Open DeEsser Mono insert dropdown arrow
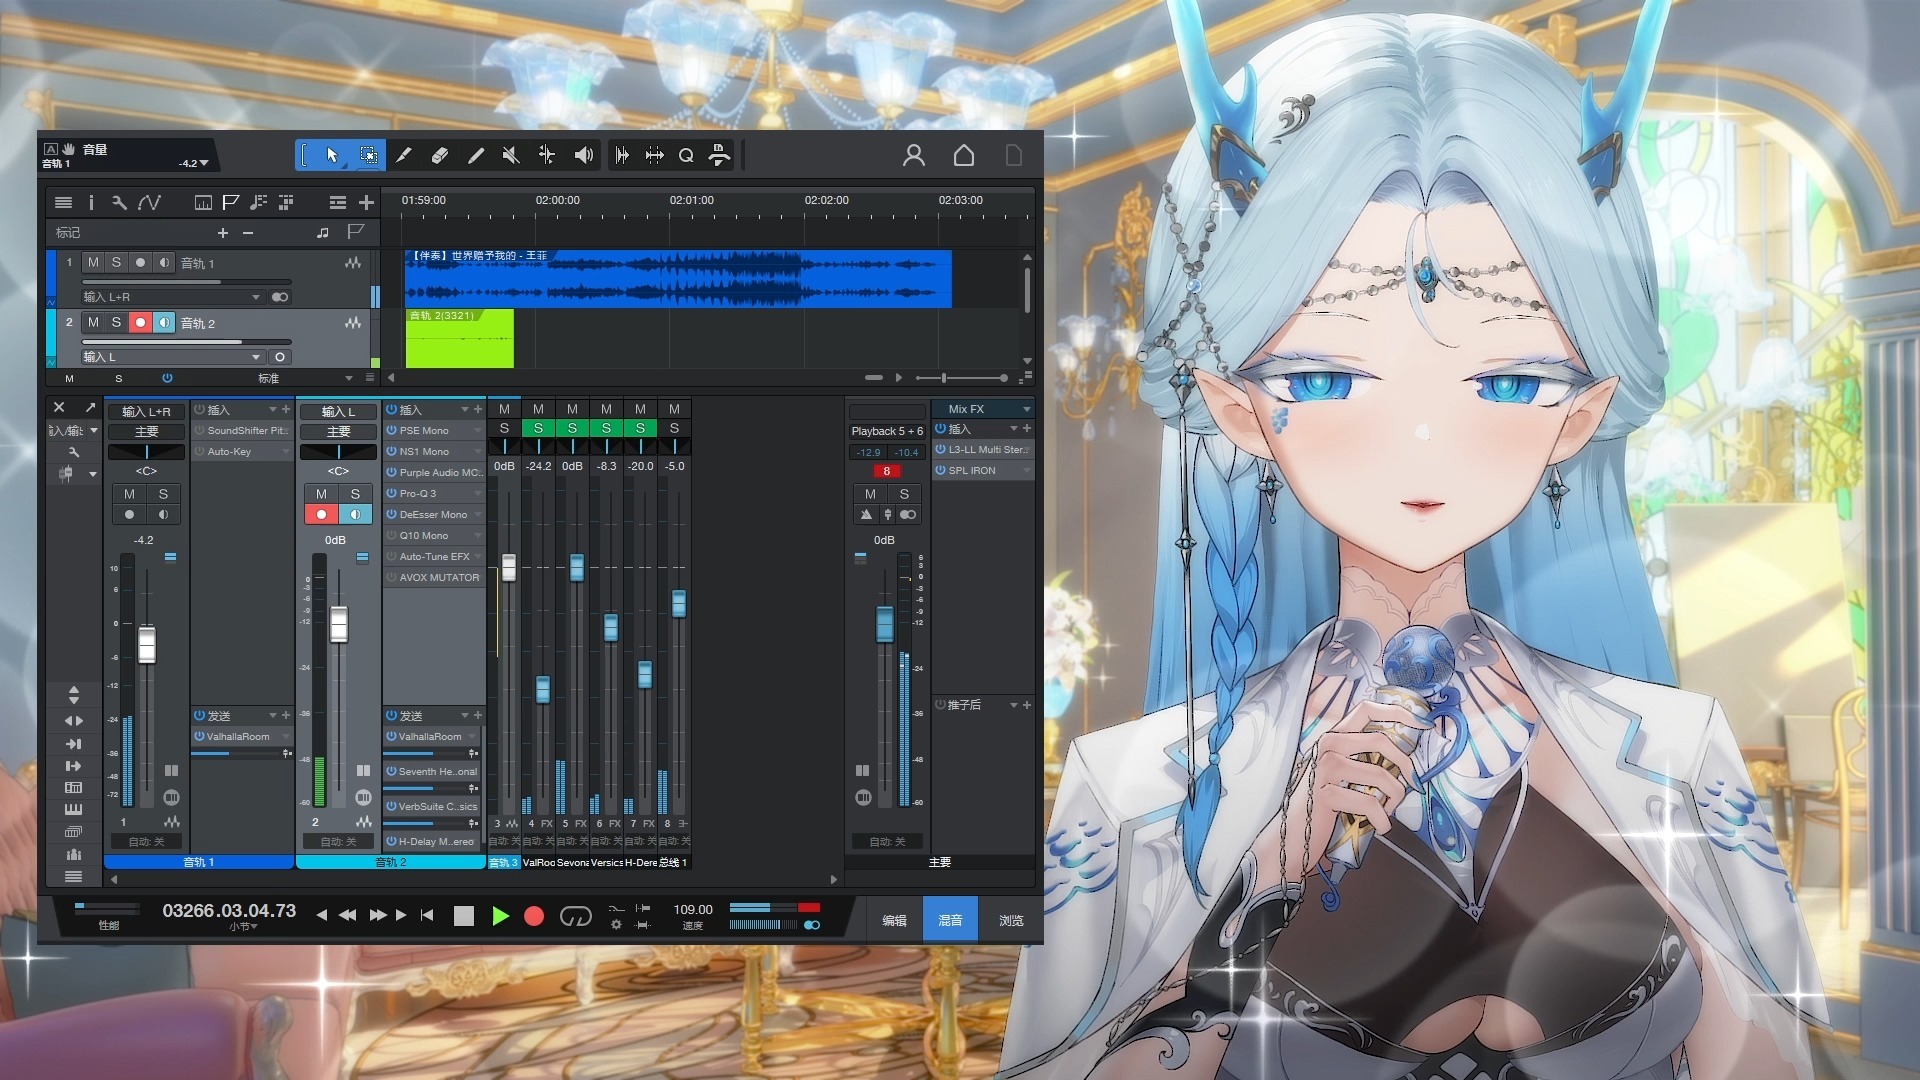 coord(478,514)
